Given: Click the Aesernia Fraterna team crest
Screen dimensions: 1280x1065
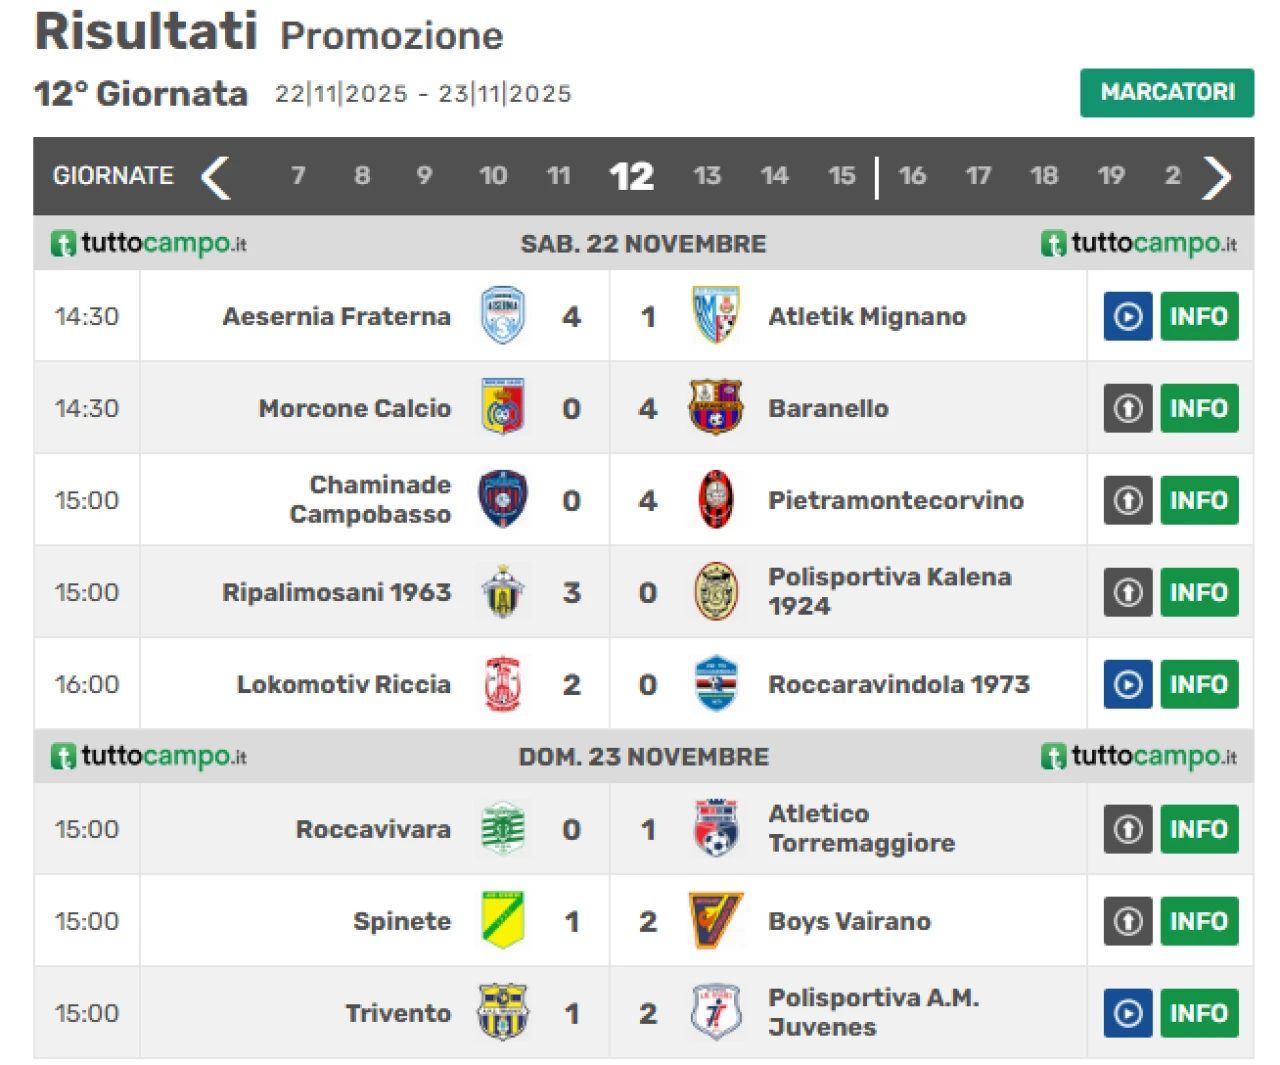Looking at the screenshot, I should click(502, 316).
